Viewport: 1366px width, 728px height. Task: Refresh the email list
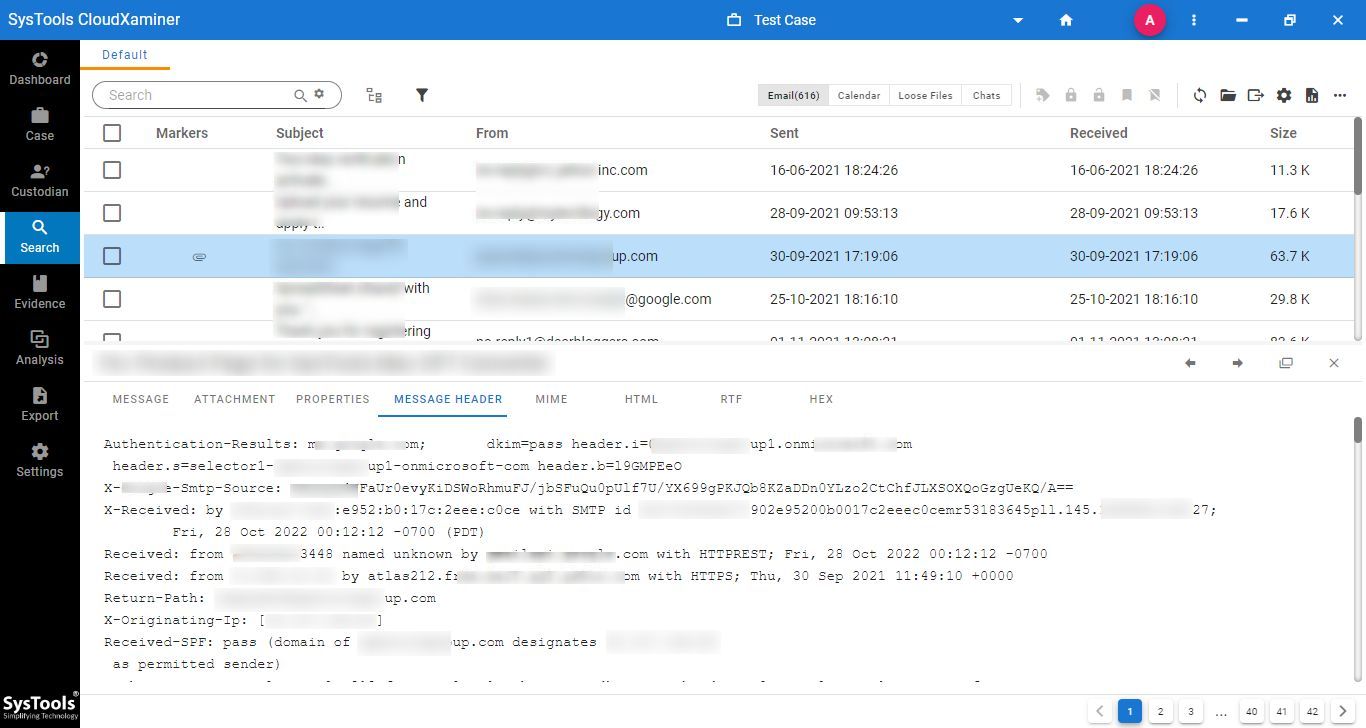[1200, 95]
